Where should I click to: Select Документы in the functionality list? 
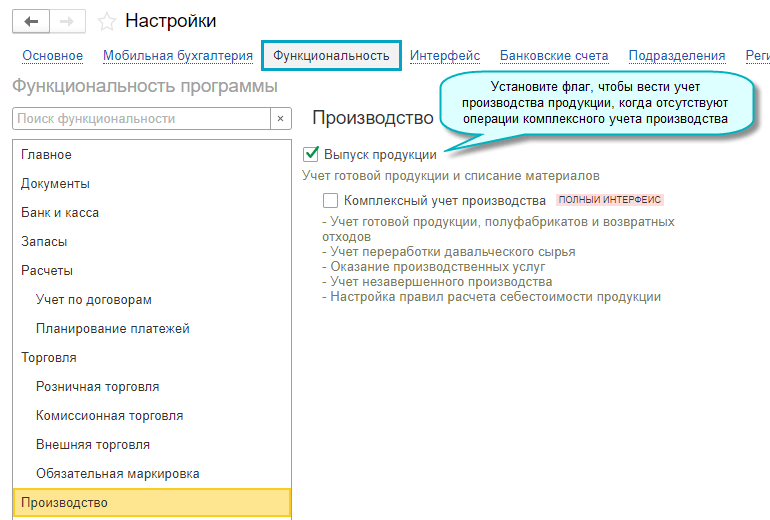(x=152, y=184)
